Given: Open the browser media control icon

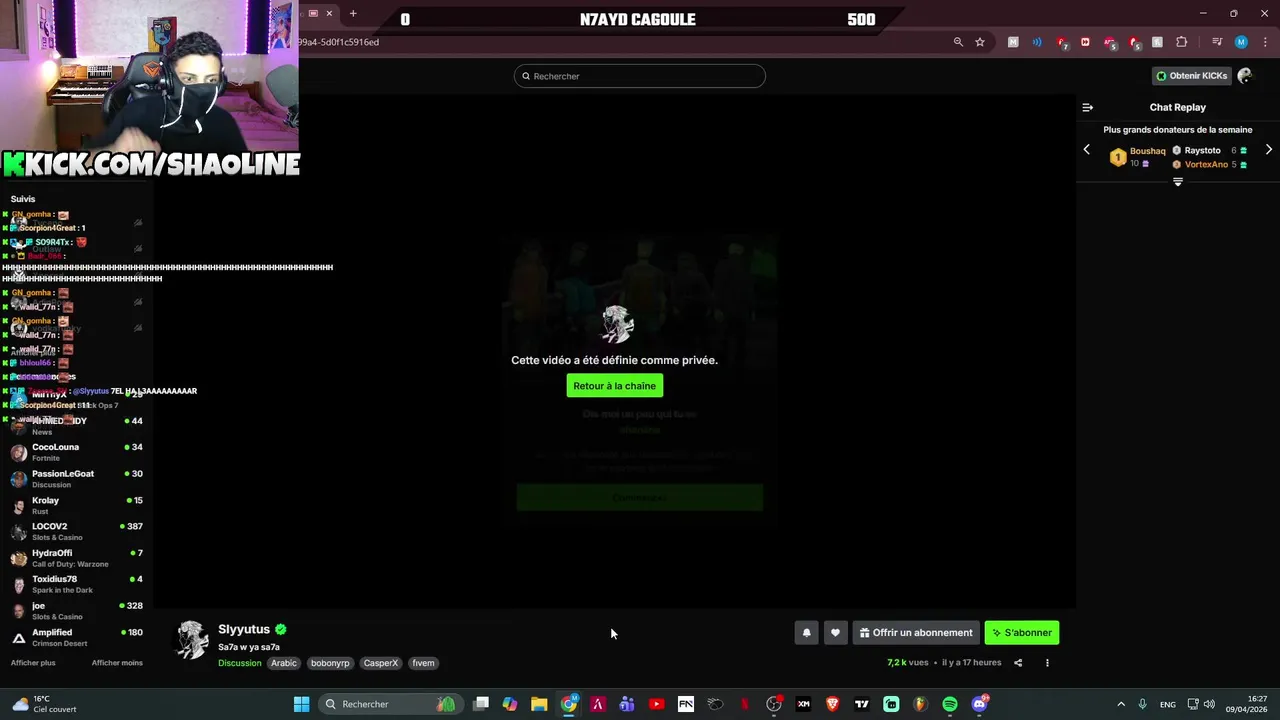Looking at the screenshot, I should click(x=1217, y=42).
